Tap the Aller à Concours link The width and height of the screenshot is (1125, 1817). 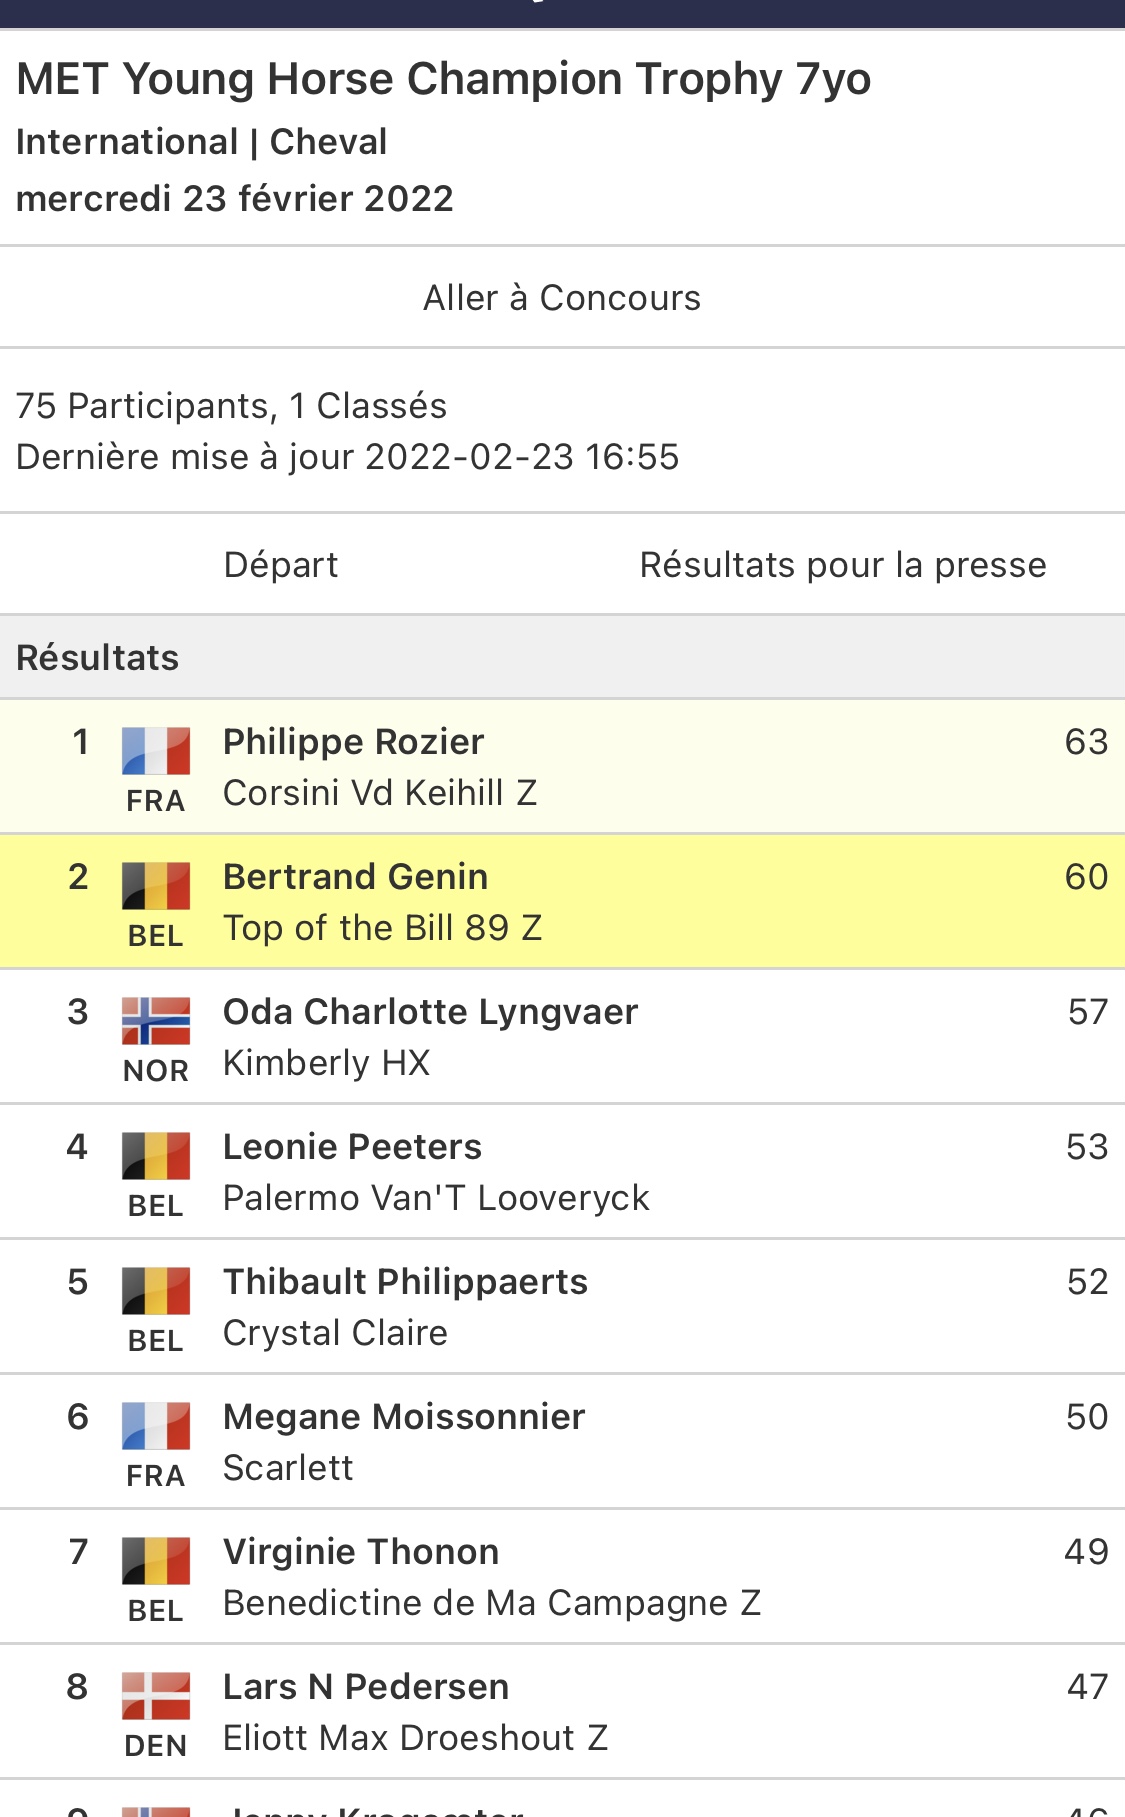tap(562, 298)
